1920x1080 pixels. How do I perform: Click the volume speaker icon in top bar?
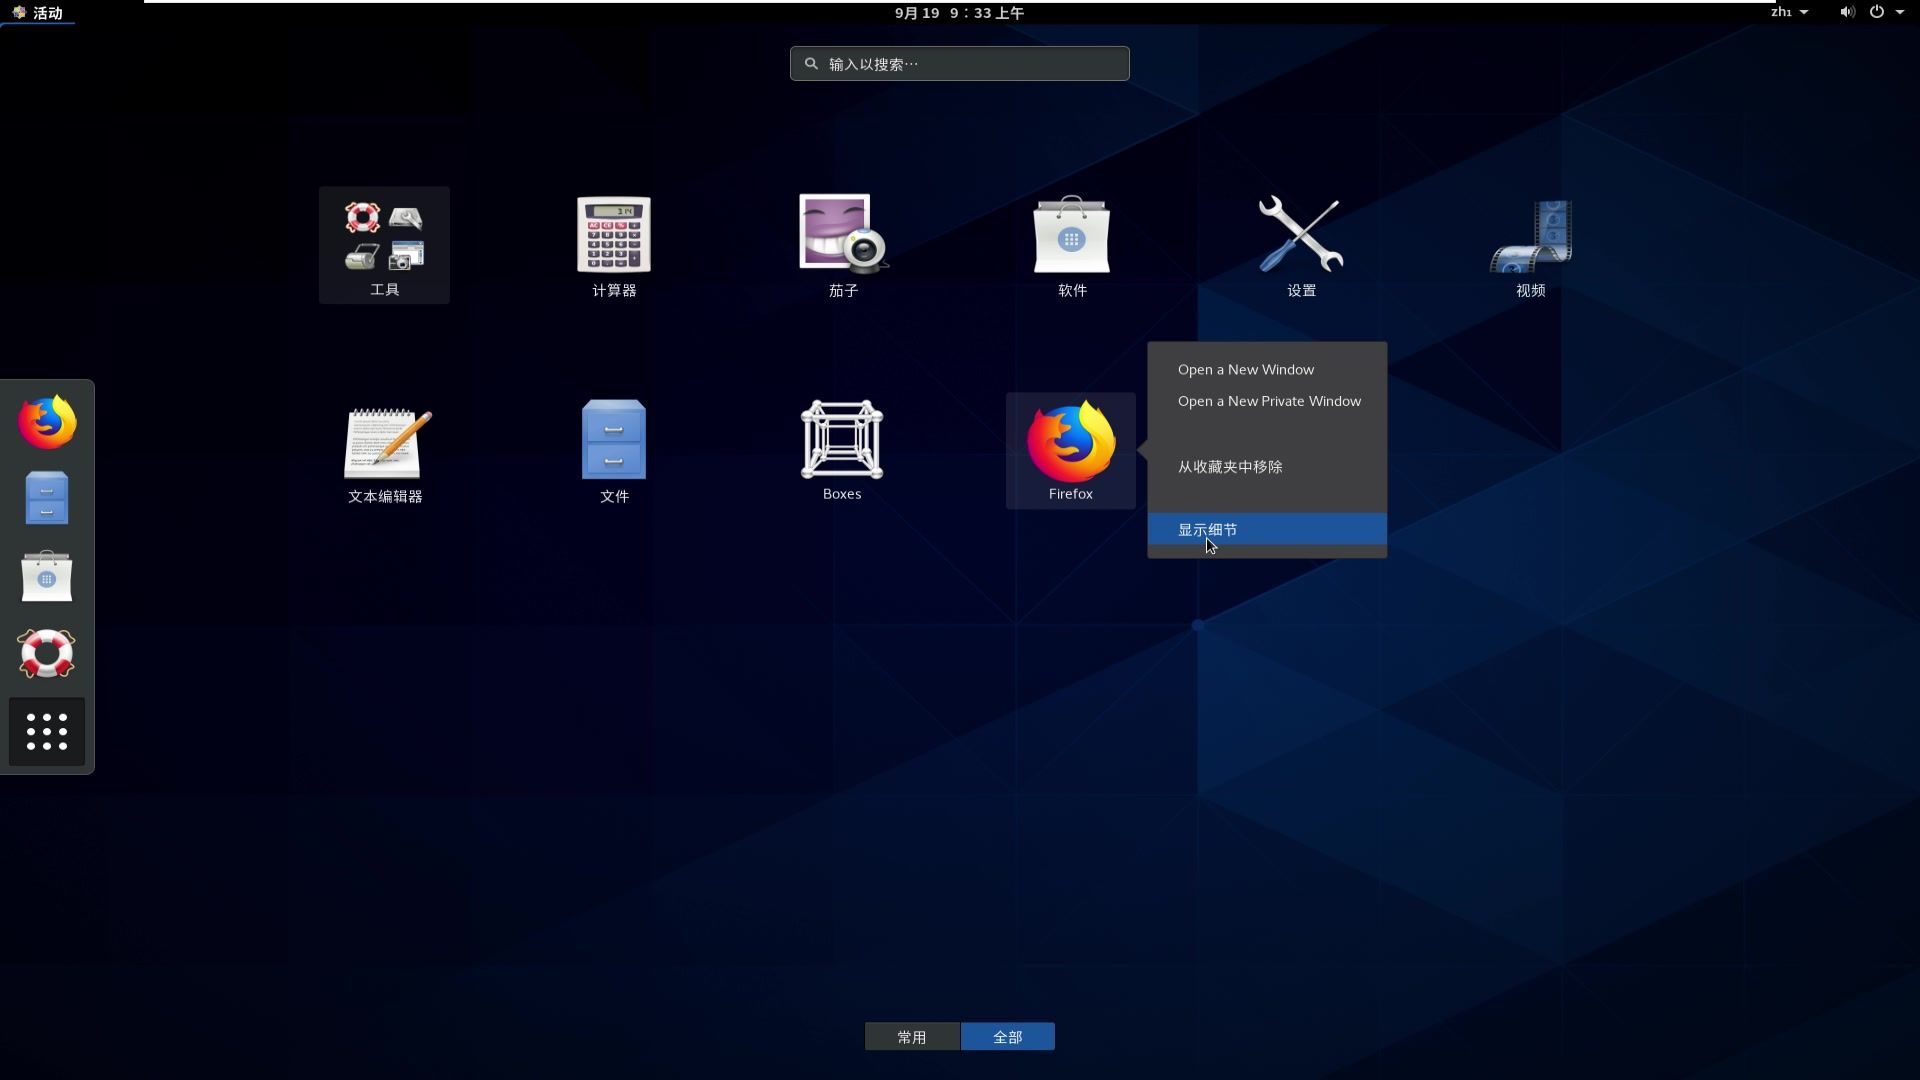(1847, 12)
